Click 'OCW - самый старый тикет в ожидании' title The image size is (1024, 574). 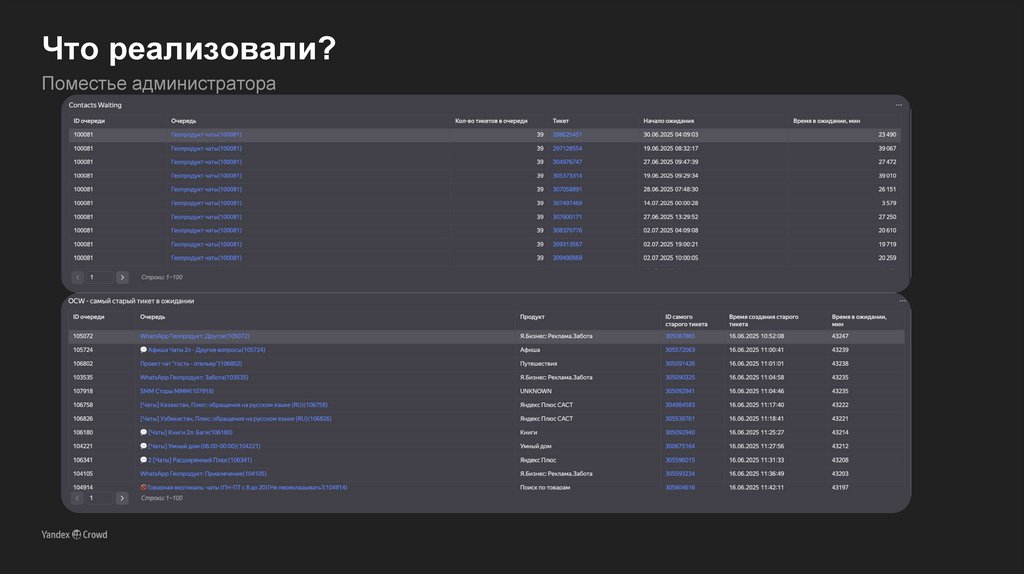tap(131, 301)
